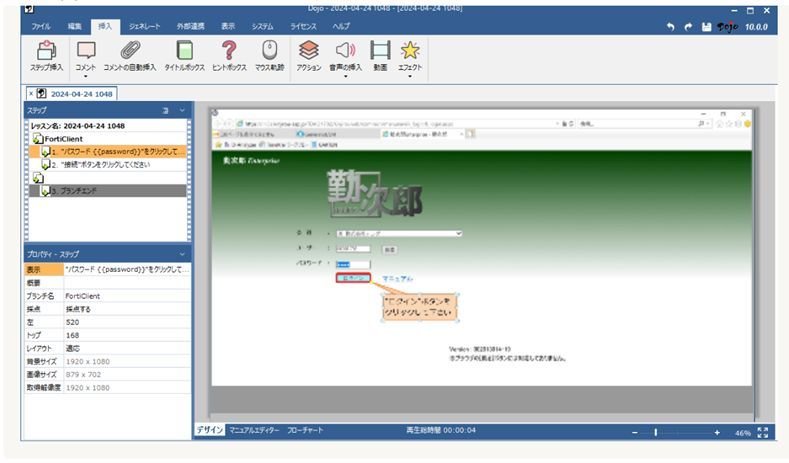
Task: Open the アクション layers icon
Action: [308, 50]
